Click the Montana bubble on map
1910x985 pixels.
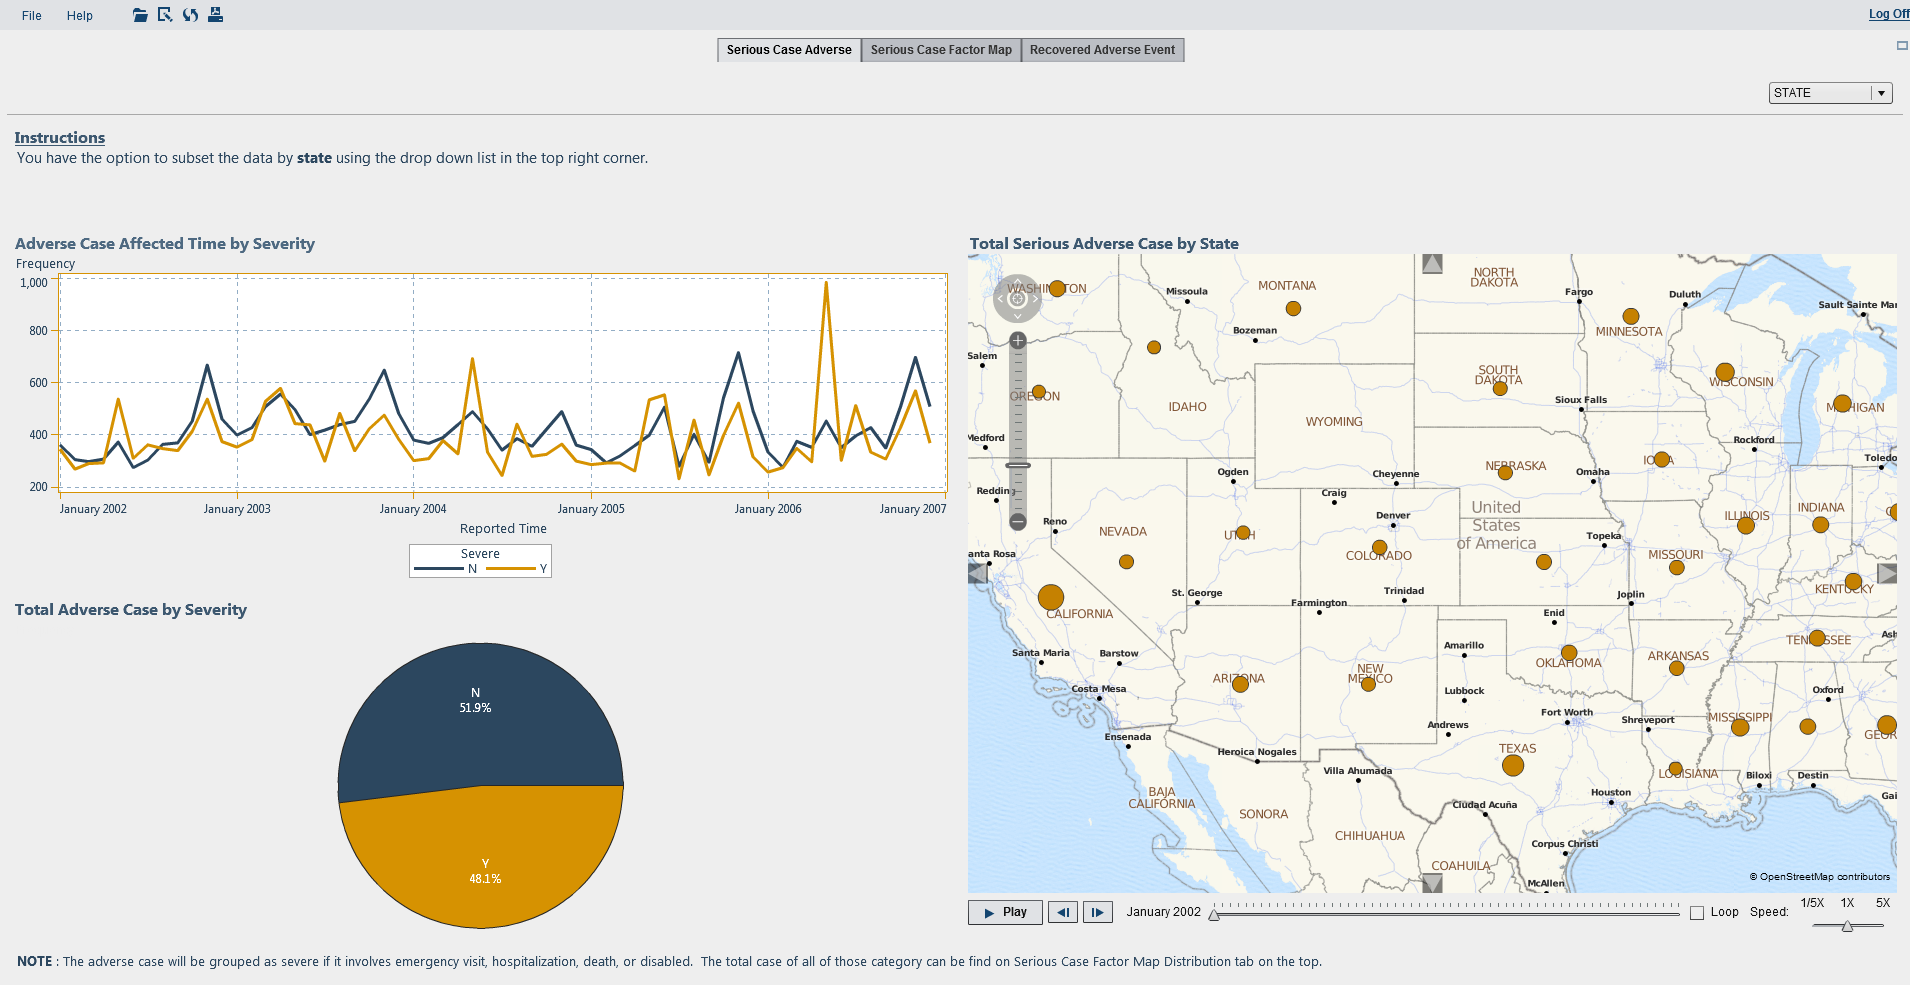pos(1293,309)
